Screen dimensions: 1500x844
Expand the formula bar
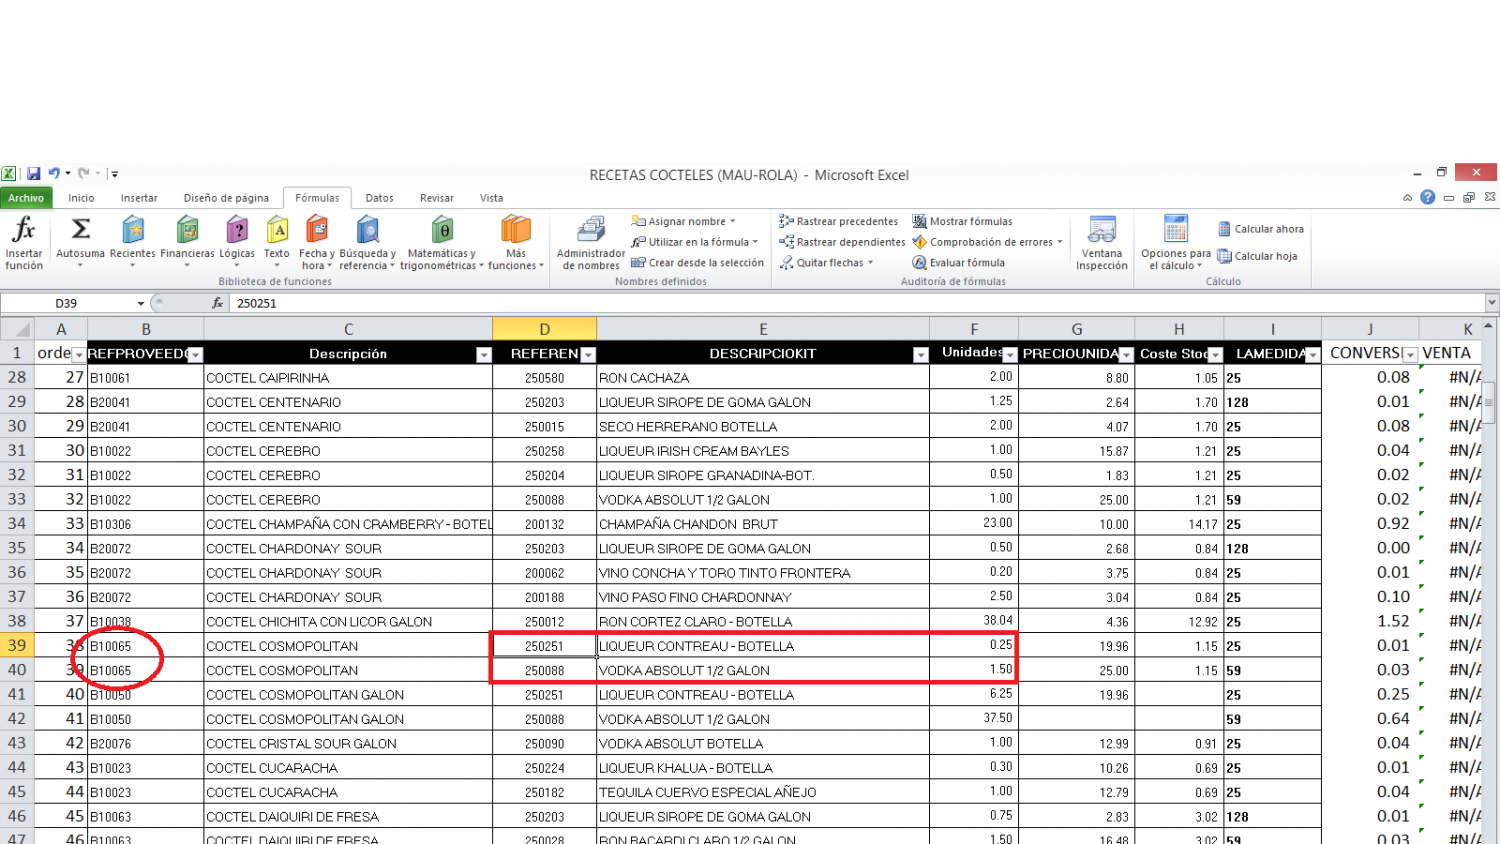[x=1491, y=302]
